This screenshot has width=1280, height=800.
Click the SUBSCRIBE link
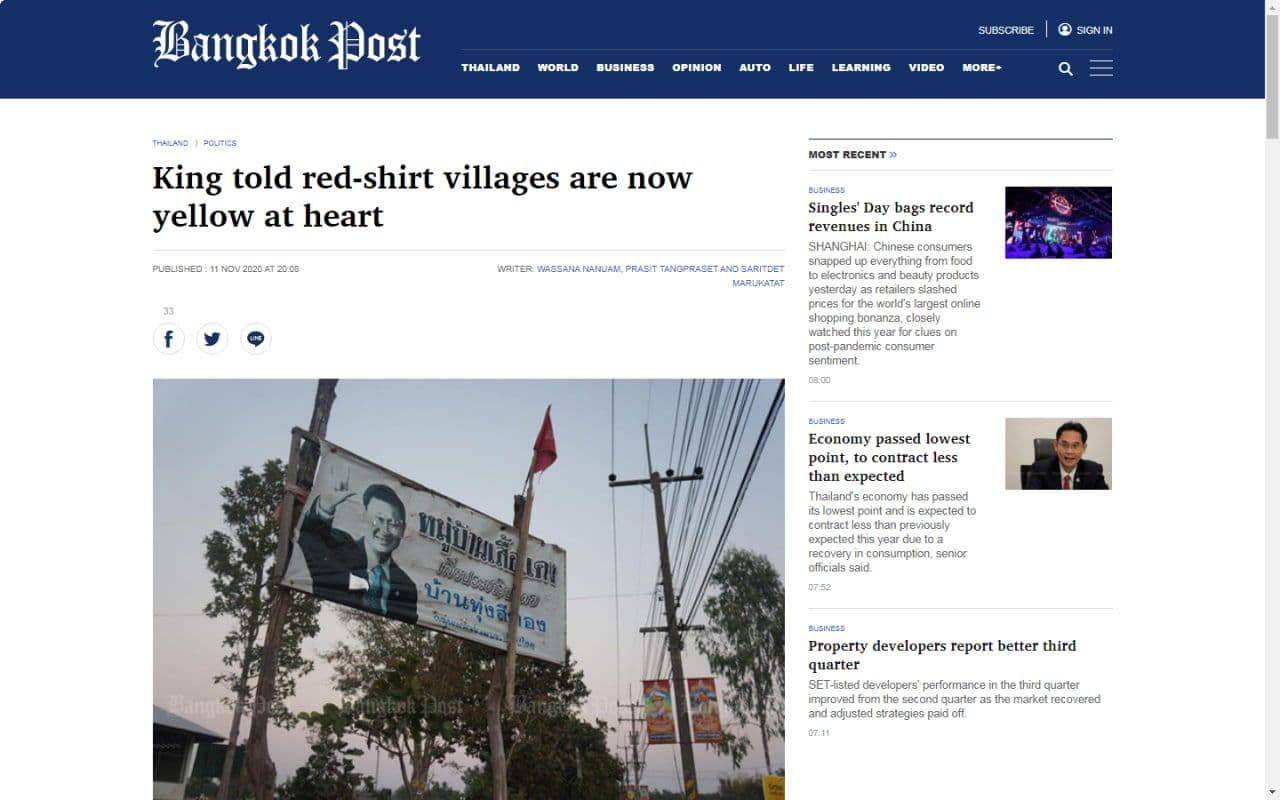1006,30
